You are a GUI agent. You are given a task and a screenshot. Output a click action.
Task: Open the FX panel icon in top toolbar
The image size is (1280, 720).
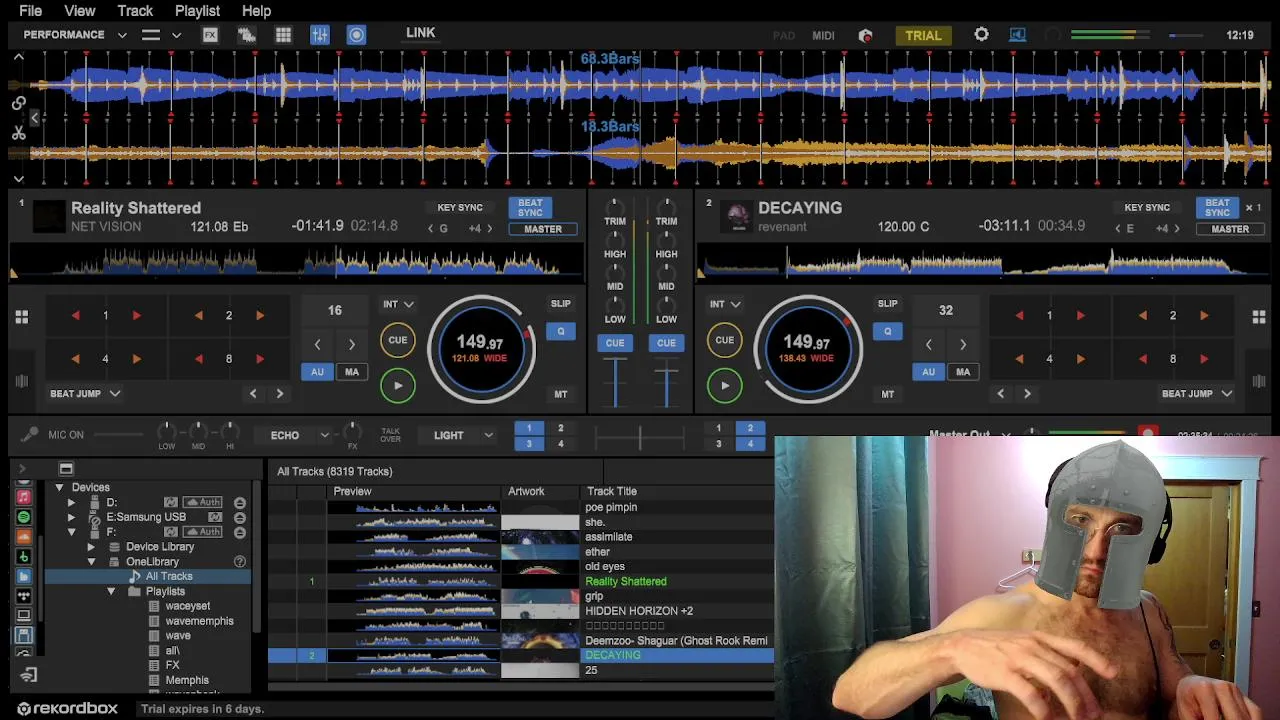[x=210, y=35]
